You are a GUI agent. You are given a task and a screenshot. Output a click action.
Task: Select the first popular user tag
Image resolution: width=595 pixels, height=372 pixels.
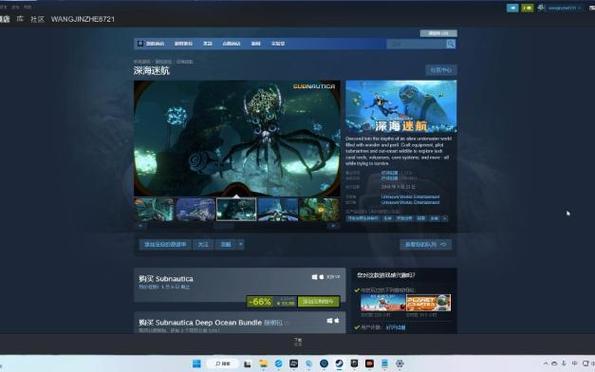pyautogui.click(x=363, y=219)
